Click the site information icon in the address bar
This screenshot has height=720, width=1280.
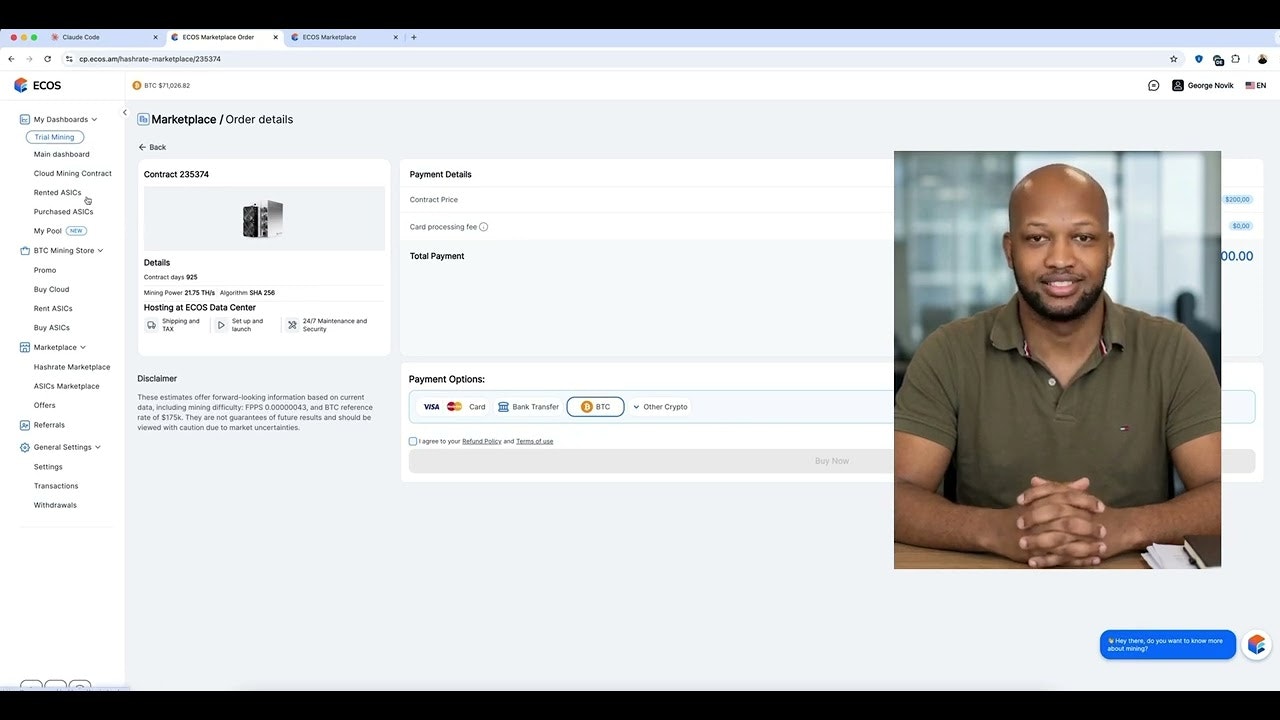(x=69, y=59)
